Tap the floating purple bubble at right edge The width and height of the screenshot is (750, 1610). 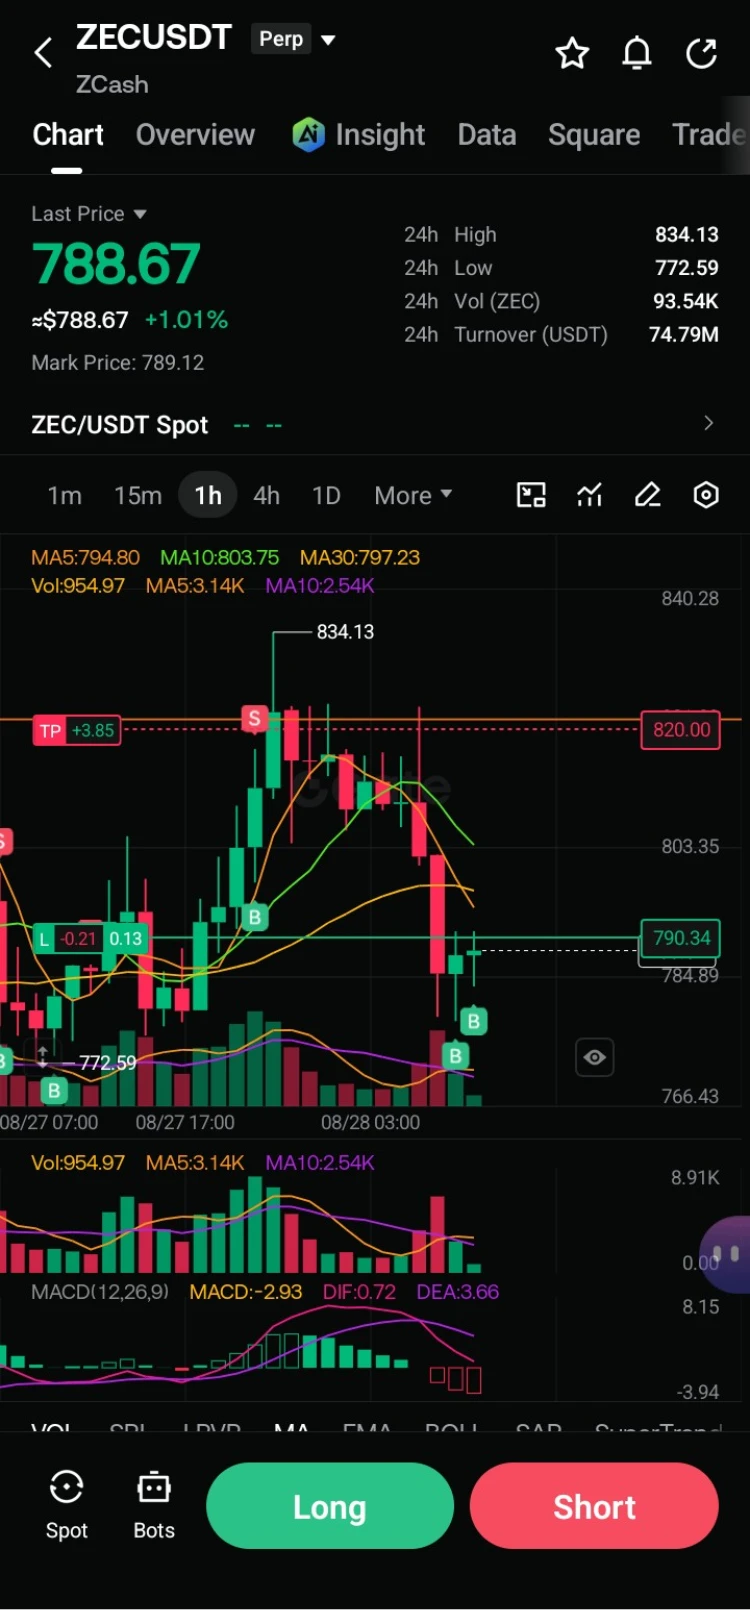[726, 1253]
